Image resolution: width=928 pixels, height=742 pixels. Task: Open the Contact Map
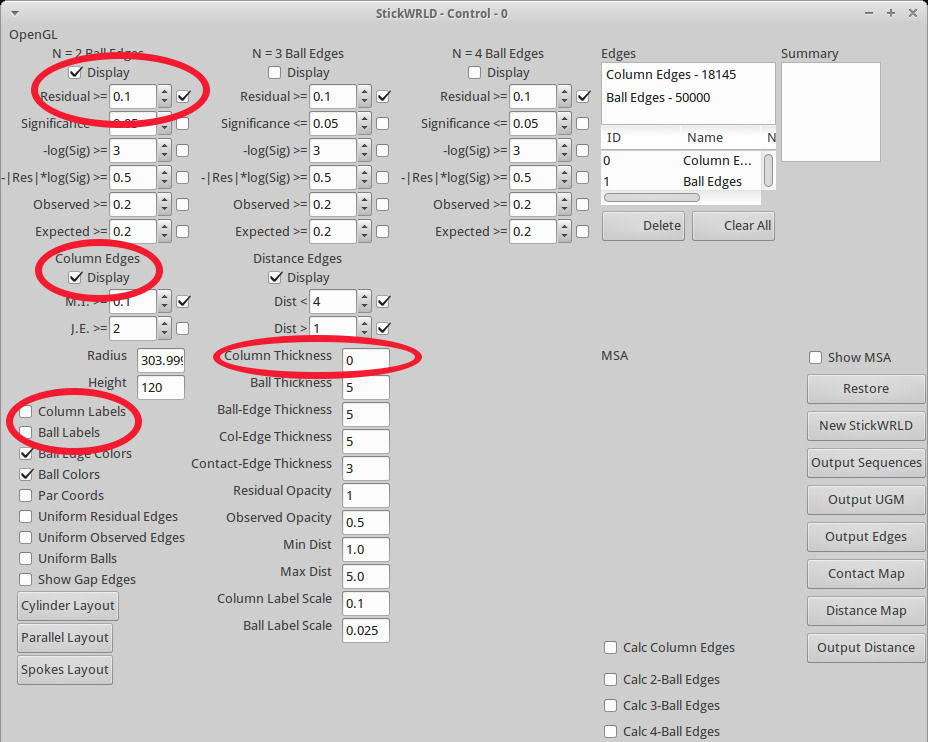(866, 574)
